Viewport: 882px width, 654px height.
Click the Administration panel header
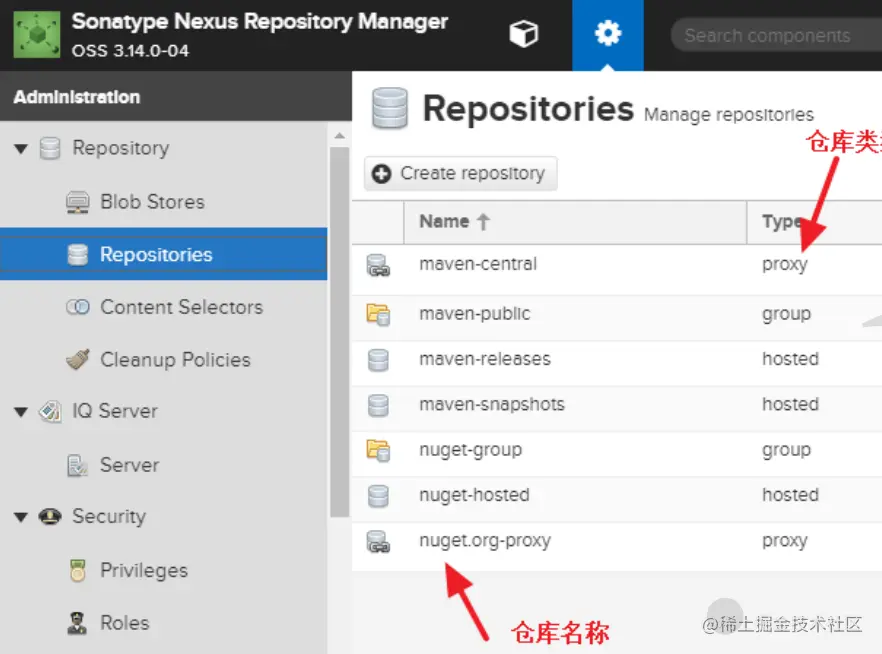[176, 97]
